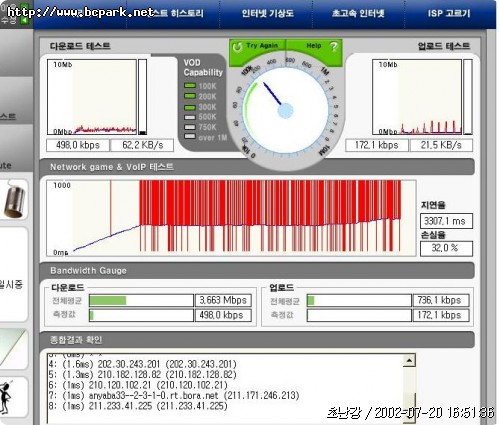The width and height of the screenshot is (500, 425).
Task: Click the traceroute hop 4 line 202.30.243.201
Action: tap(143, 364)
